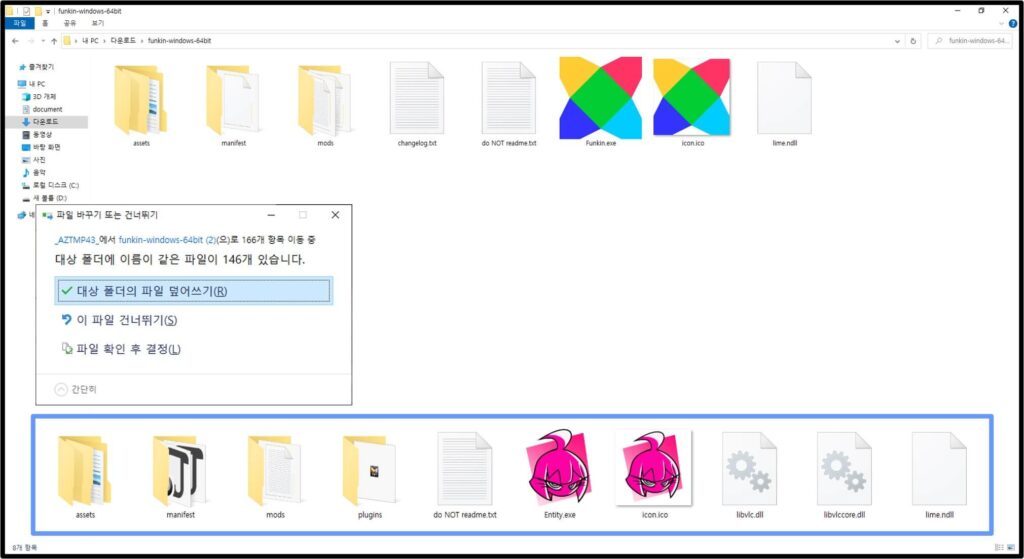Screen dimensions: 1024x559
Task: Open the manifest folder with blank page preview
Action: pos(233,103)
